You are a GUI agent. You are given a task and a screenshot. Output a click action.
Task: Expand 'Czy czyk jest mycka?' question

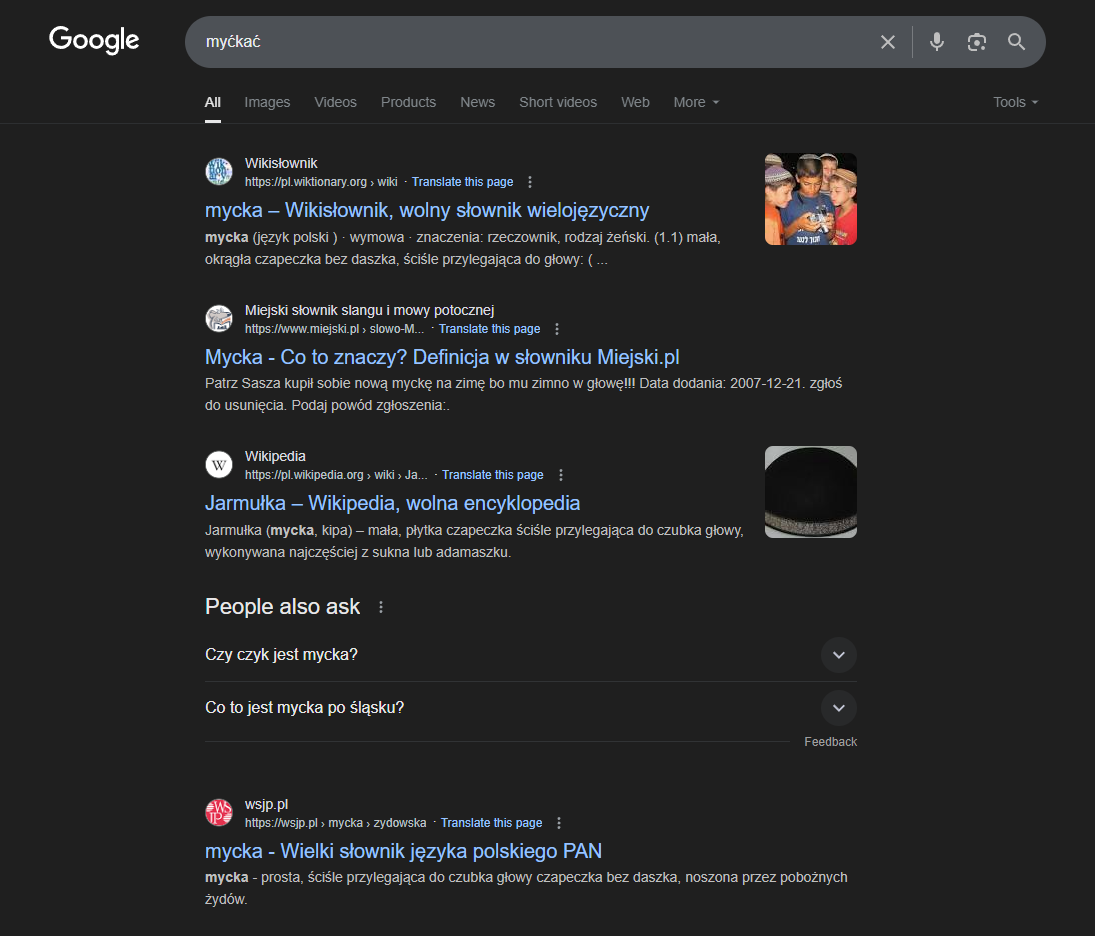click(531, 655)
